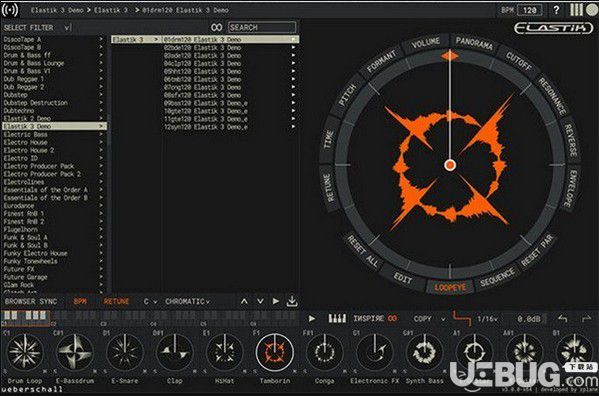Click the undo arrow icon

[562, 318]
